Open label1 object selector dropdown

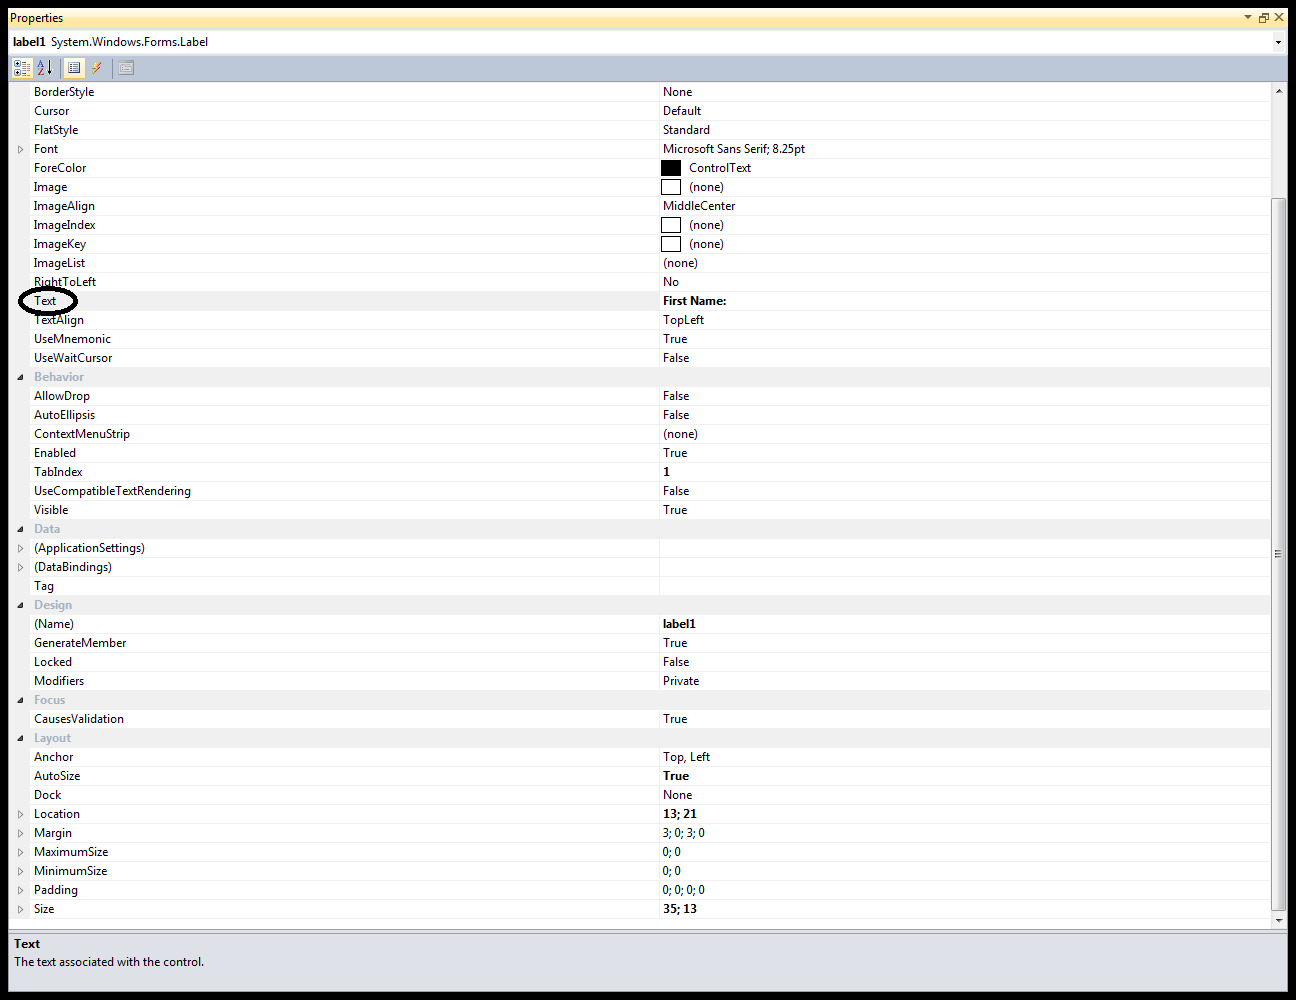click(1278, 42)
